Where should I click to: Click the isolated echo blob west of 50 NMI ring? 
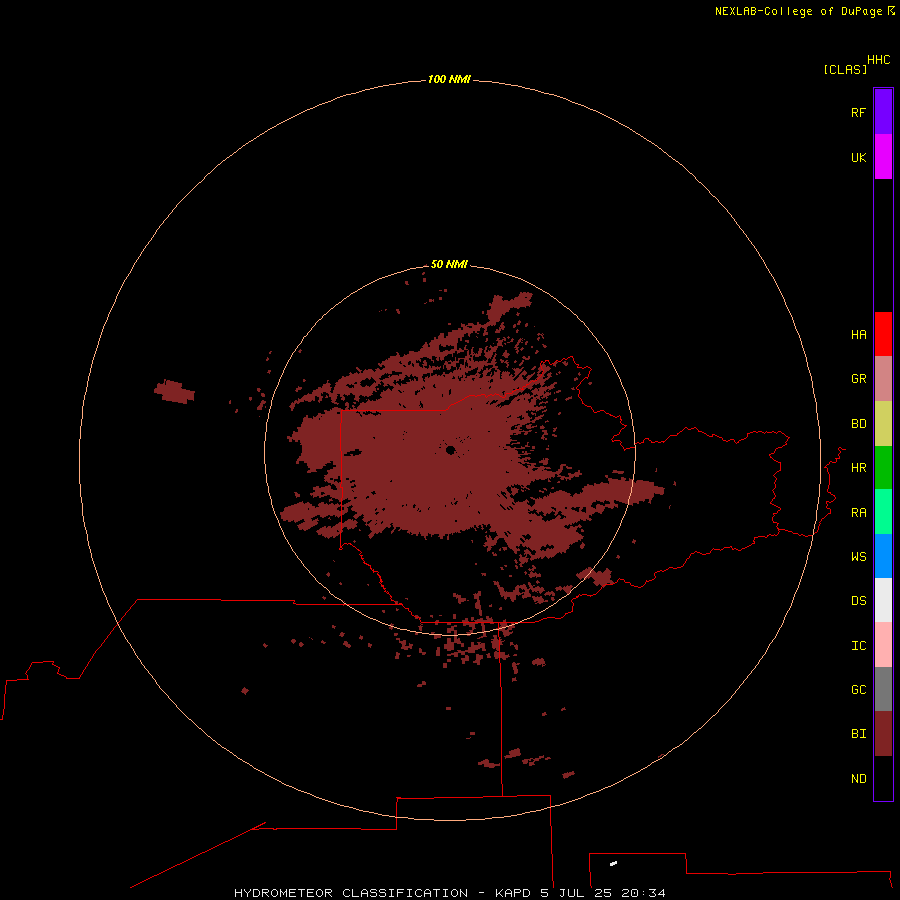click(x=174, y=391)
